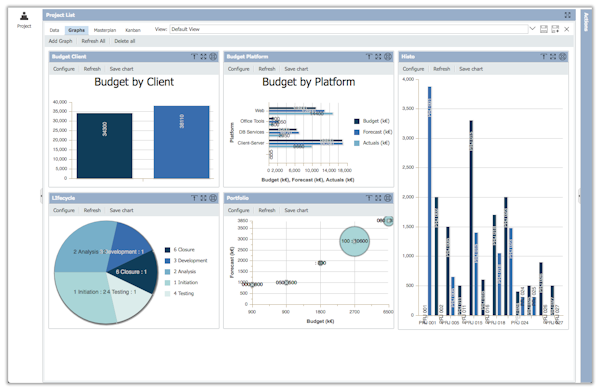Delete current view with X icon
Viewport: 600px width, 391px height.
pos(567,29)
